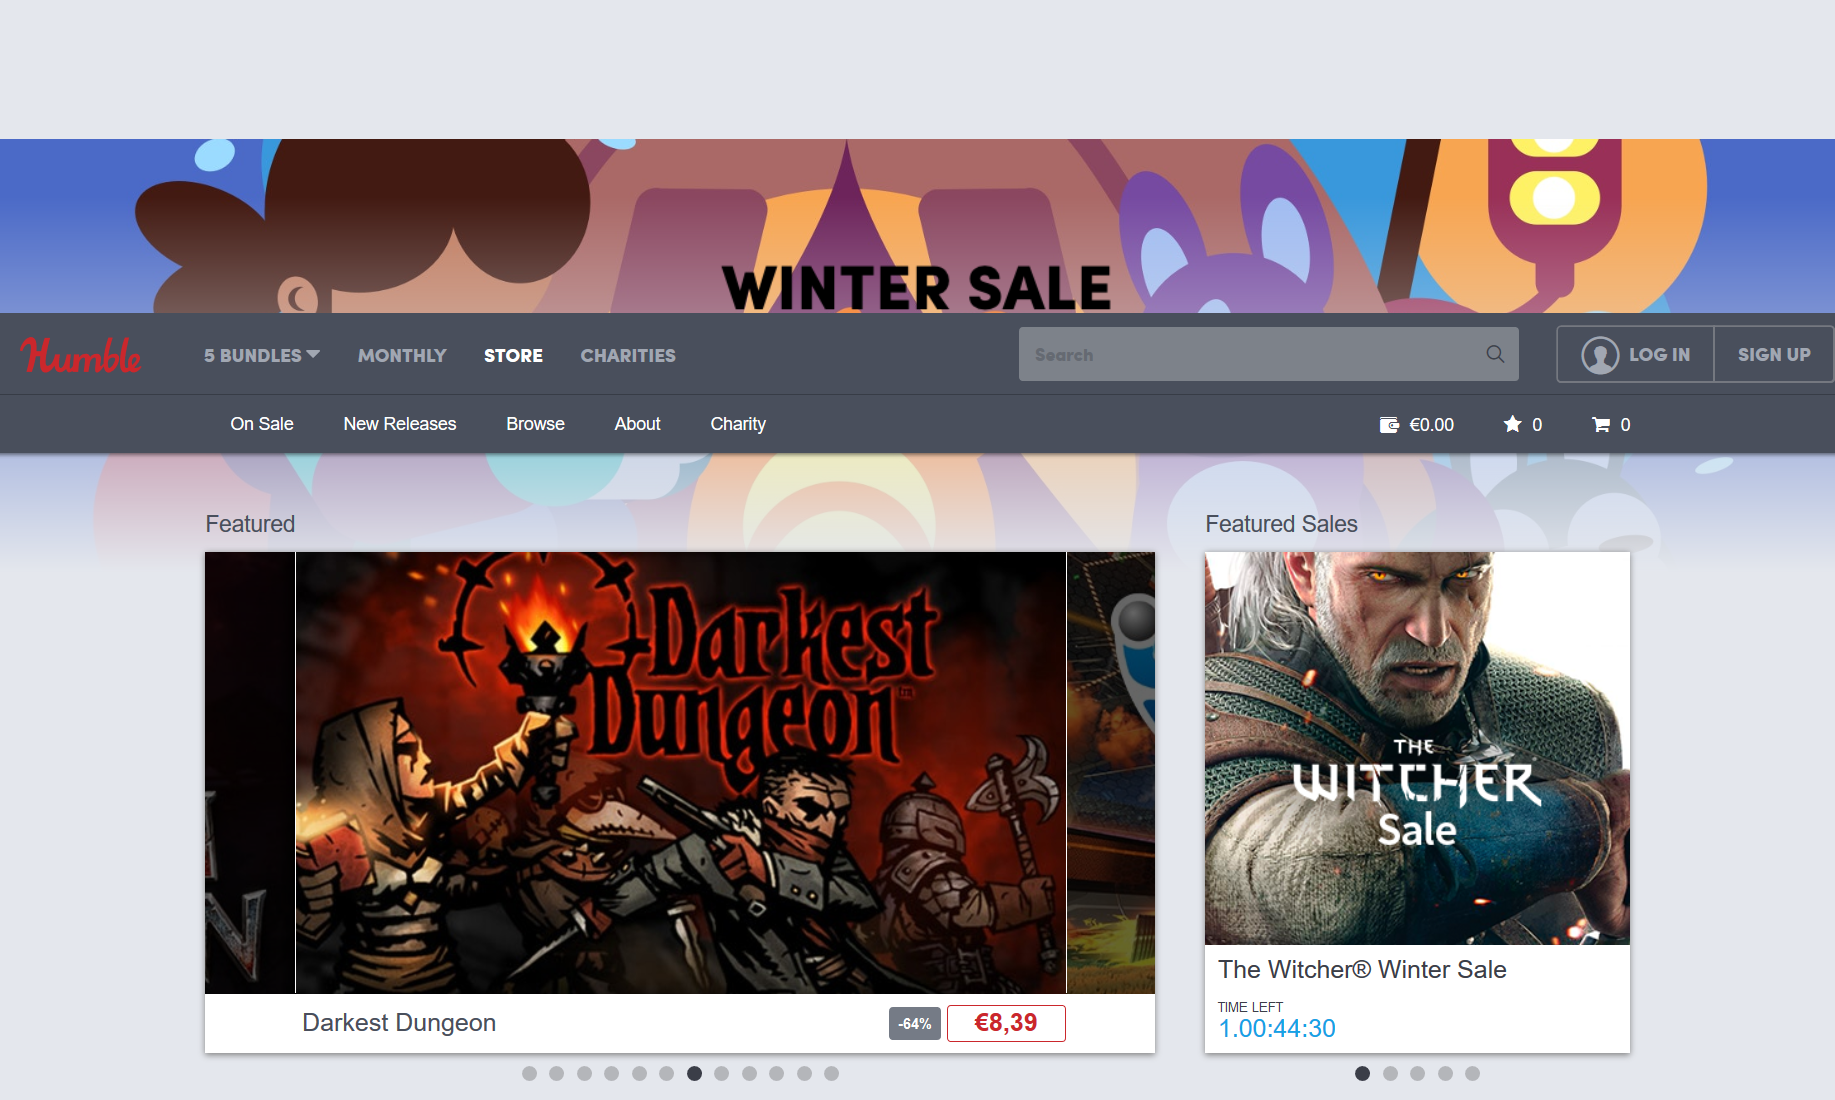This screenshot has width=1835, height=1100.
Task: Expand the 5 Bundles dropdown
Action: point(262,355)
